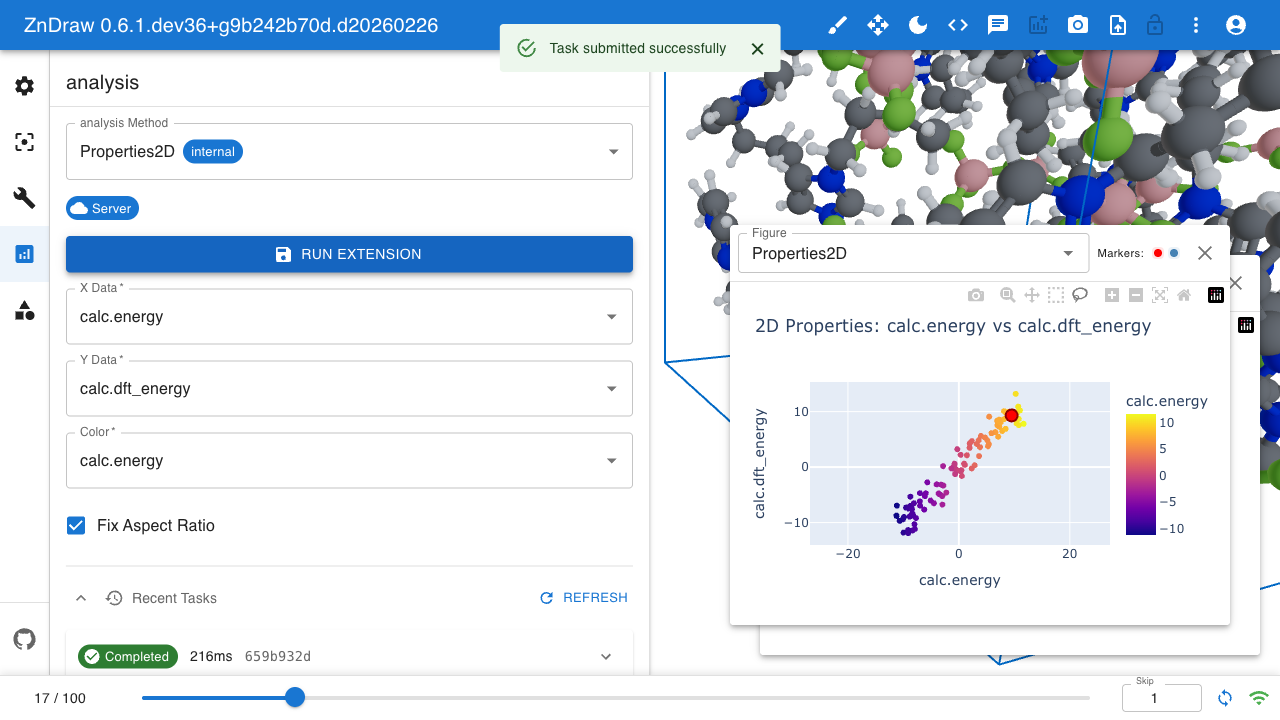
Task: Take a screenshot with the header camera icon
Action: [x=1077, y=25]
